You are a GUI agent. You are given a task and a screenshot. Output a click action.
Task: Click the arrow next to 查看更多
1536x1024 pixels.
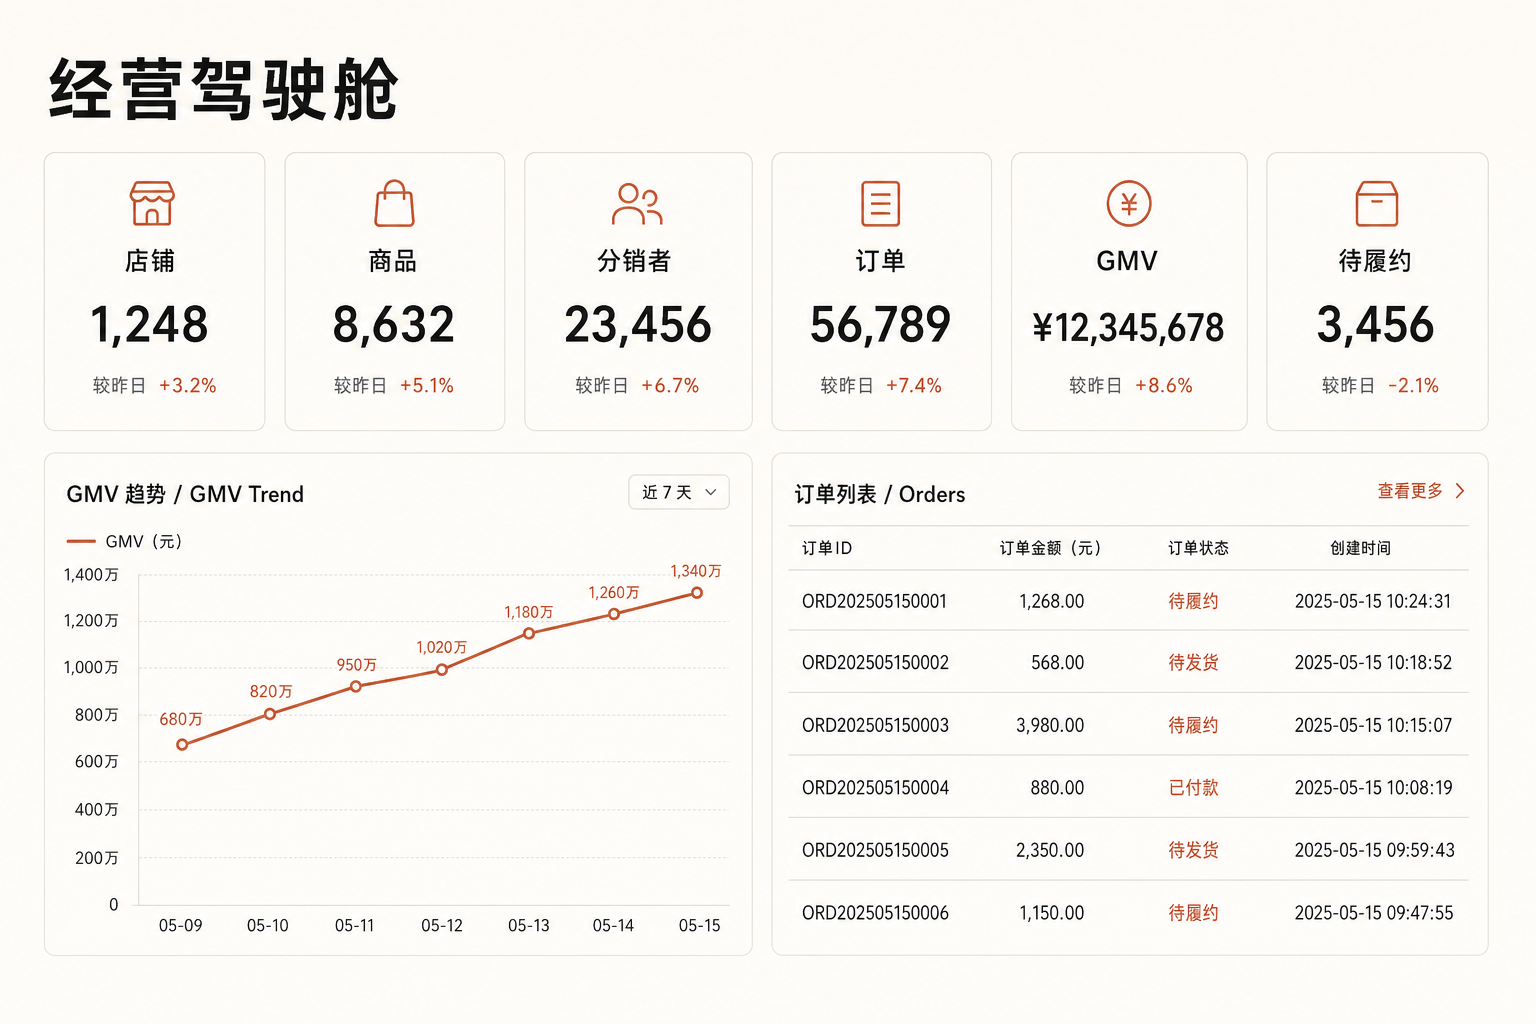coord(1460,491)
